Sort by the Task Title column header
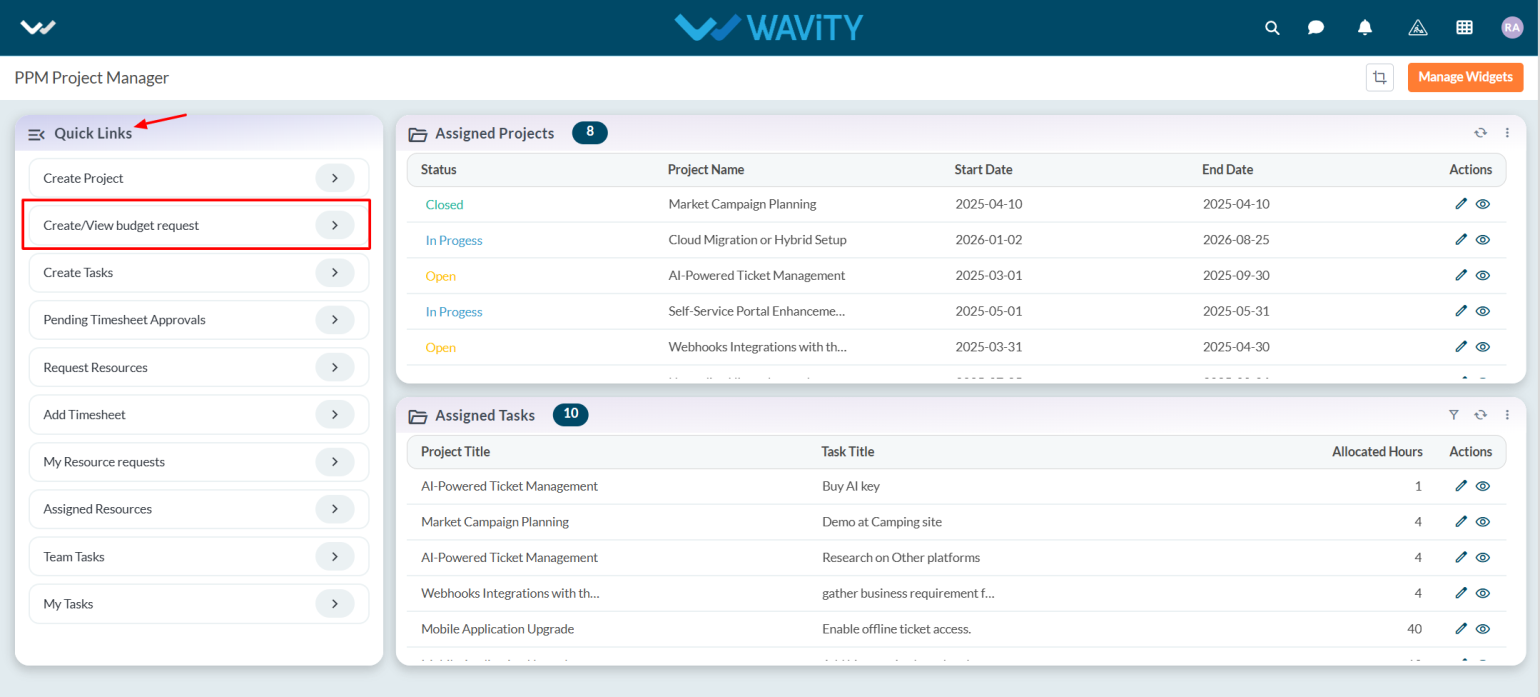Screen dimensions: 1540x697 click(848, 451)
